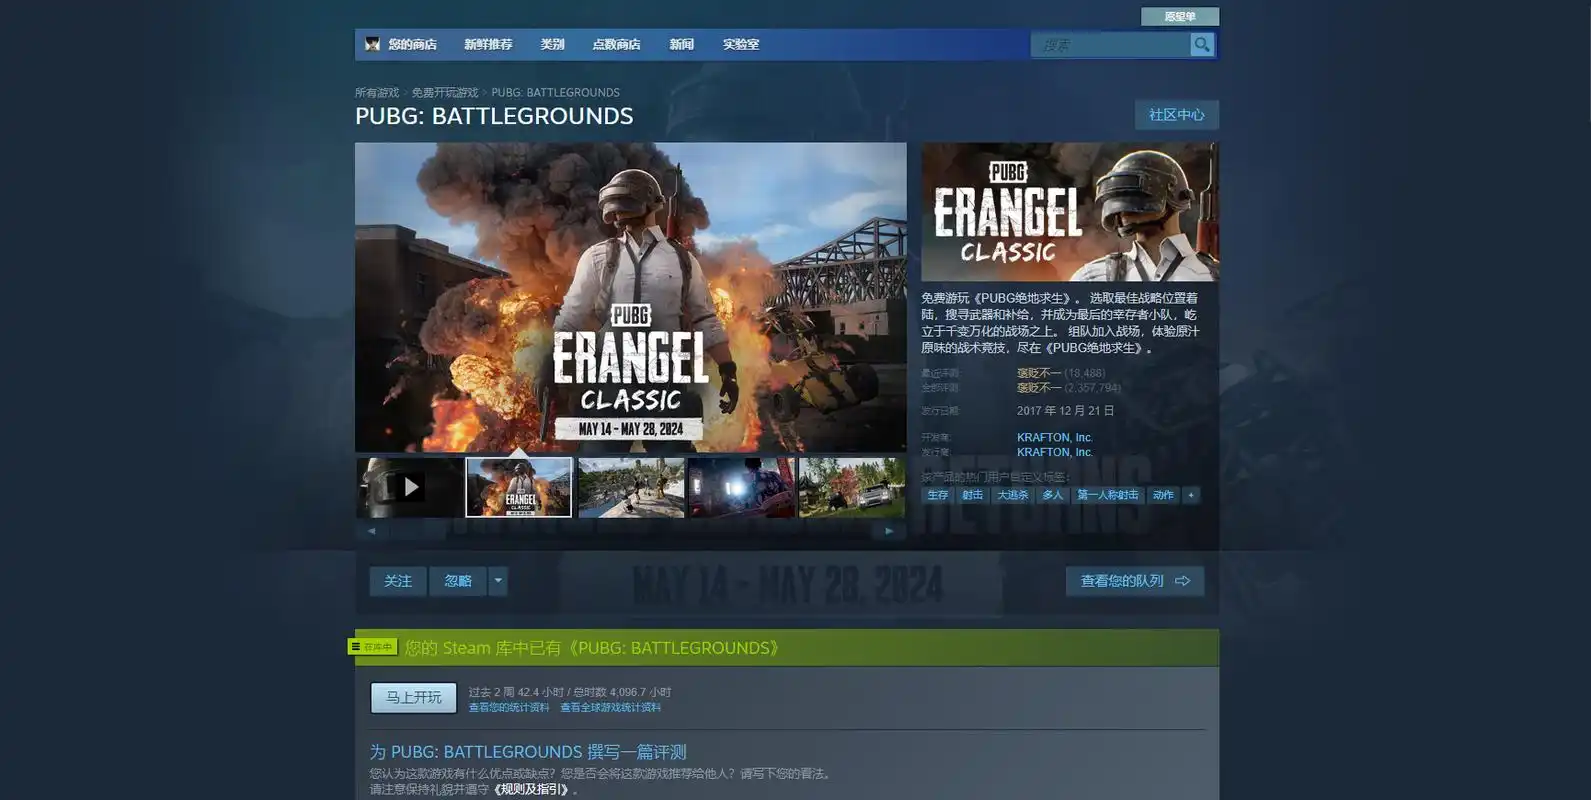Open the 类别 menu

tap(552, 44)
